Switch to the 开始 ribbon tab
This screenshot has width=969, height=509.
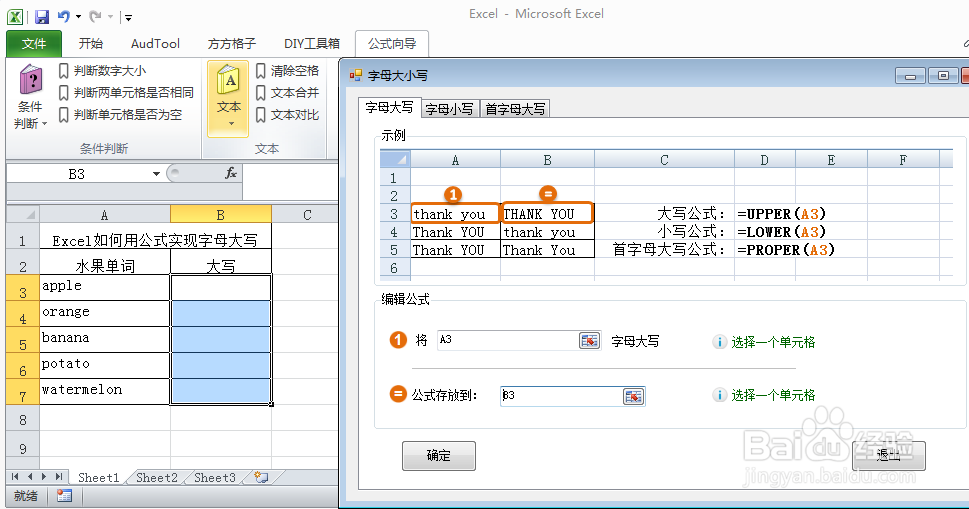point(91,44)
